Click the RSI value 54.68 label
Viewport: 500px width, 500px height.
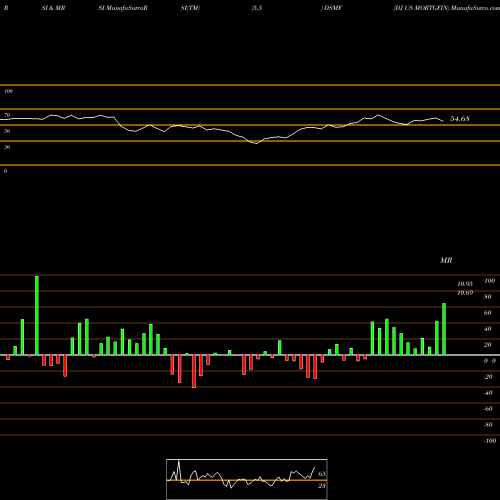(x=460, y=119)
